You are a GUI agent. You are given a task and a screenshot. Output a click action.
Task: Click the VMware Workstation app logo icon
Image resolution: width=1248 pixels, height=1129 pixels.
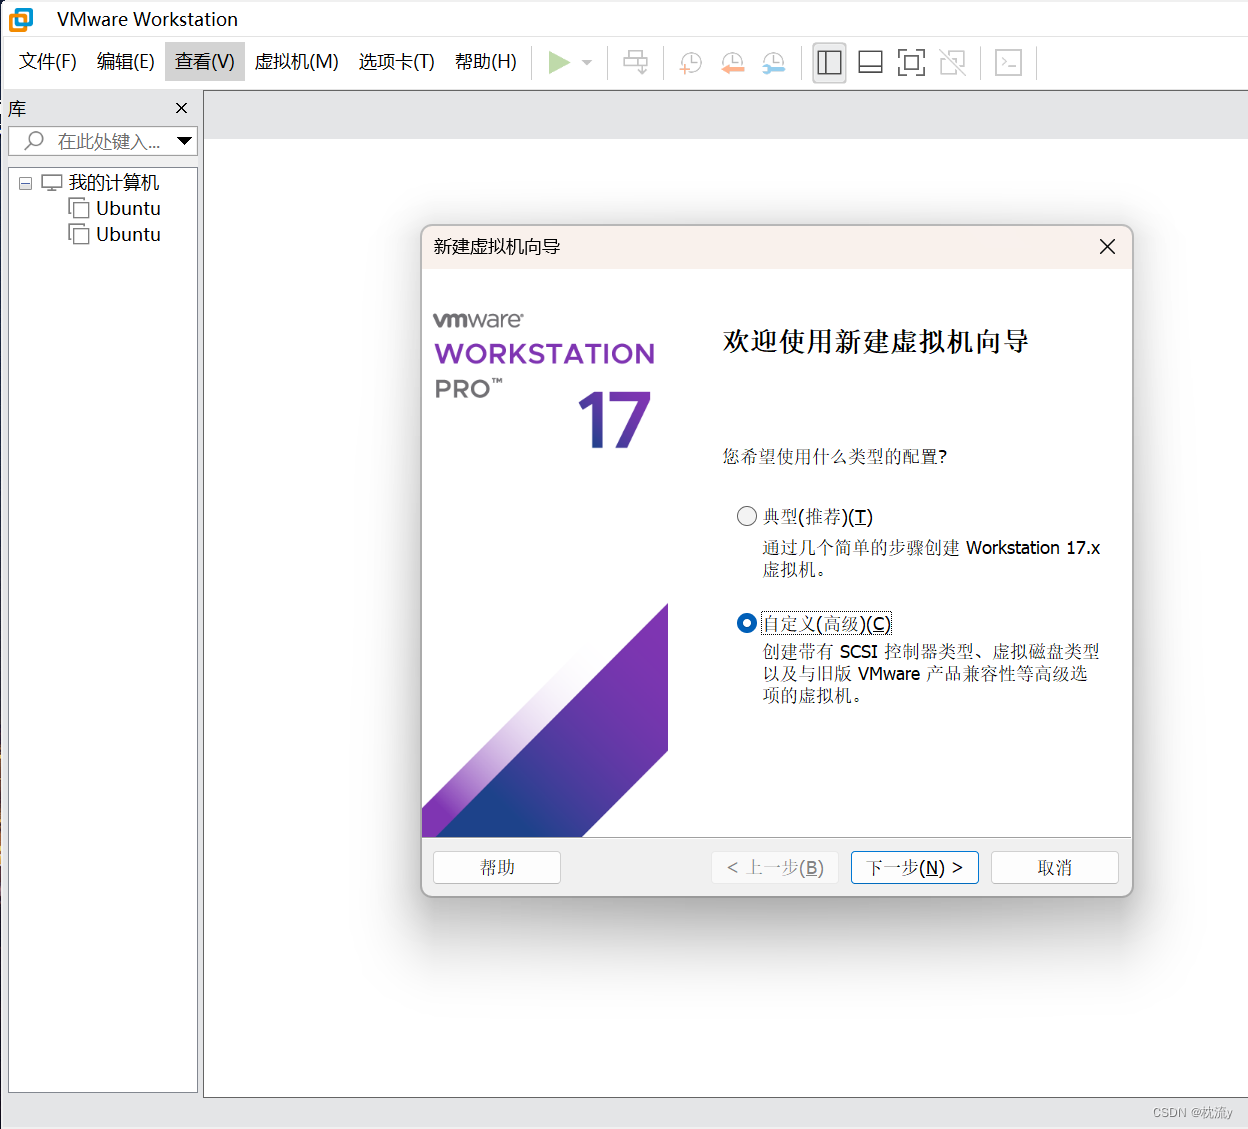[x=21, y=19]
